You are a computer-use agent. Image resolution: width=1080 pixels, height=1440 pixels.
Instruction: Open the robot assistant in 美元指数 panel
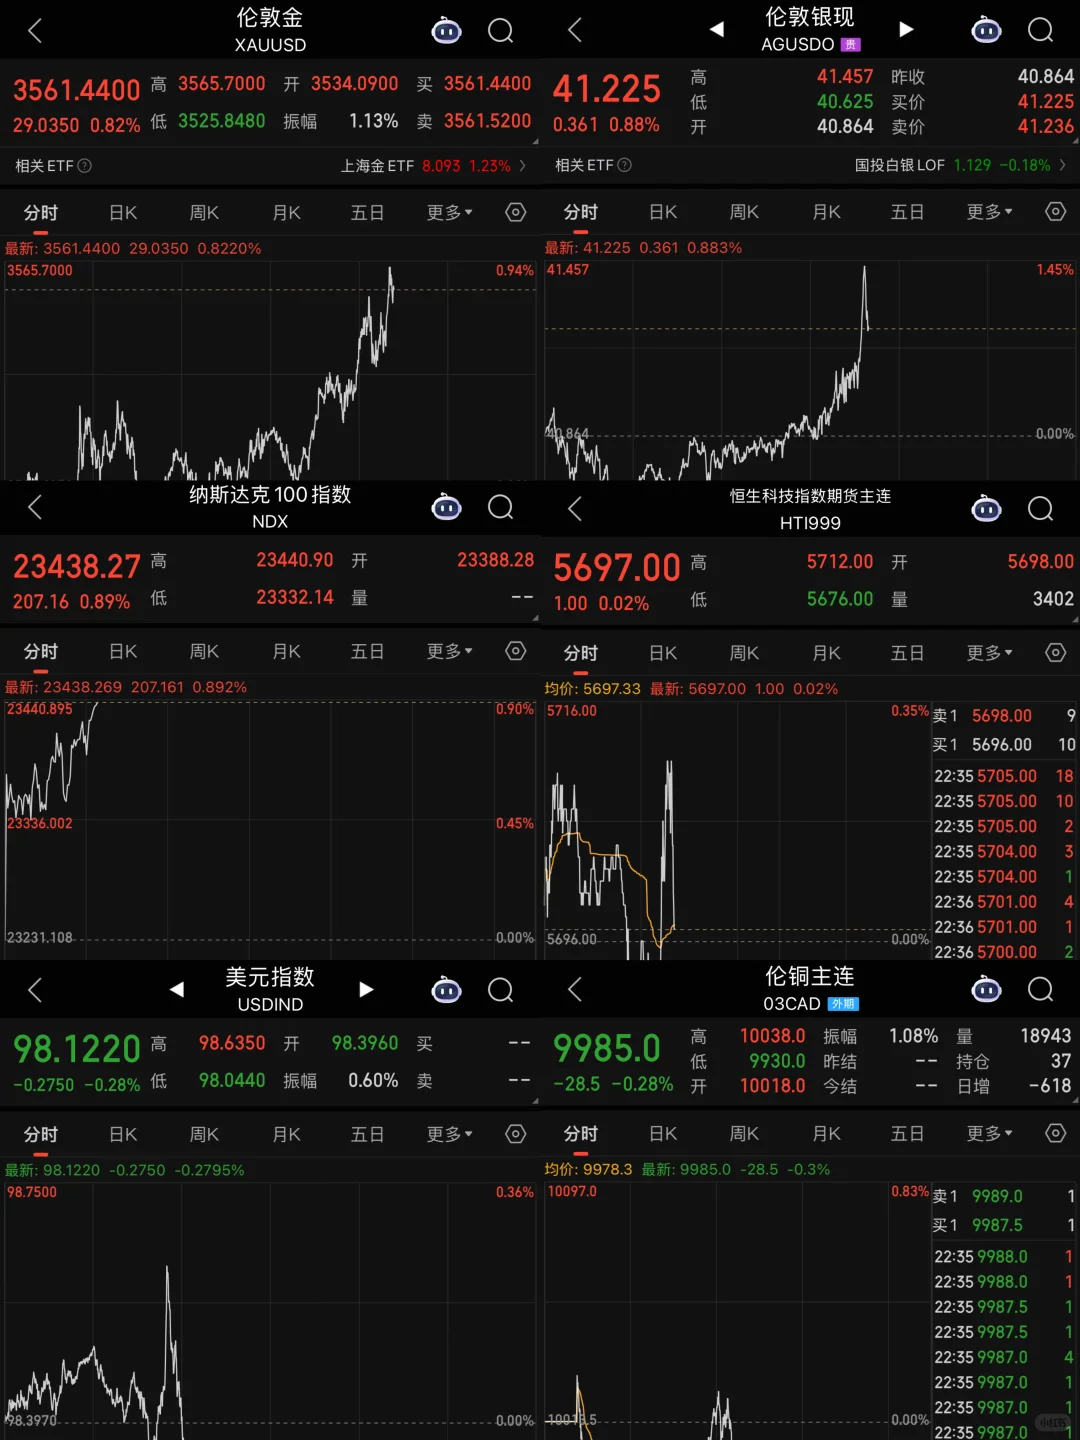pyautogui.click(x=446, y=990)
